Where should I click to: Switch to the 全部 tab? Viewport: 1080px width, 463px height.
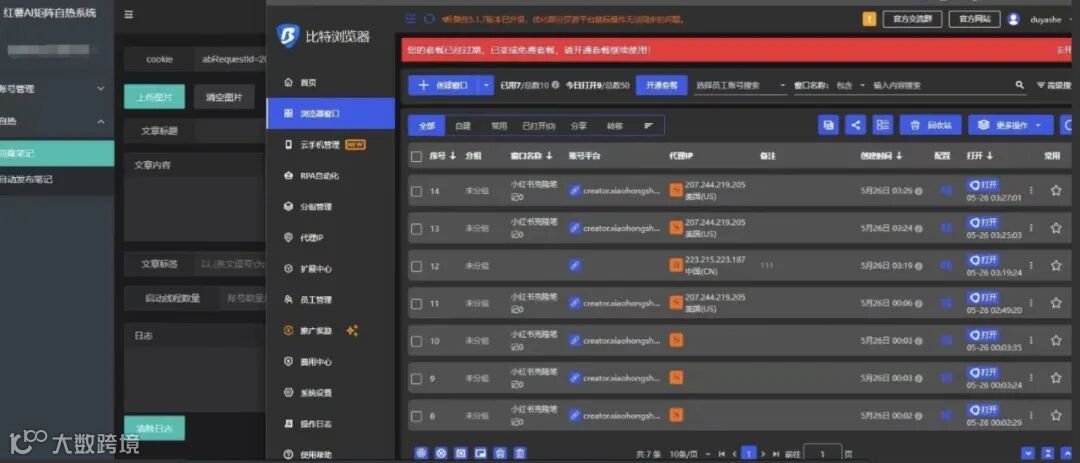427,125
